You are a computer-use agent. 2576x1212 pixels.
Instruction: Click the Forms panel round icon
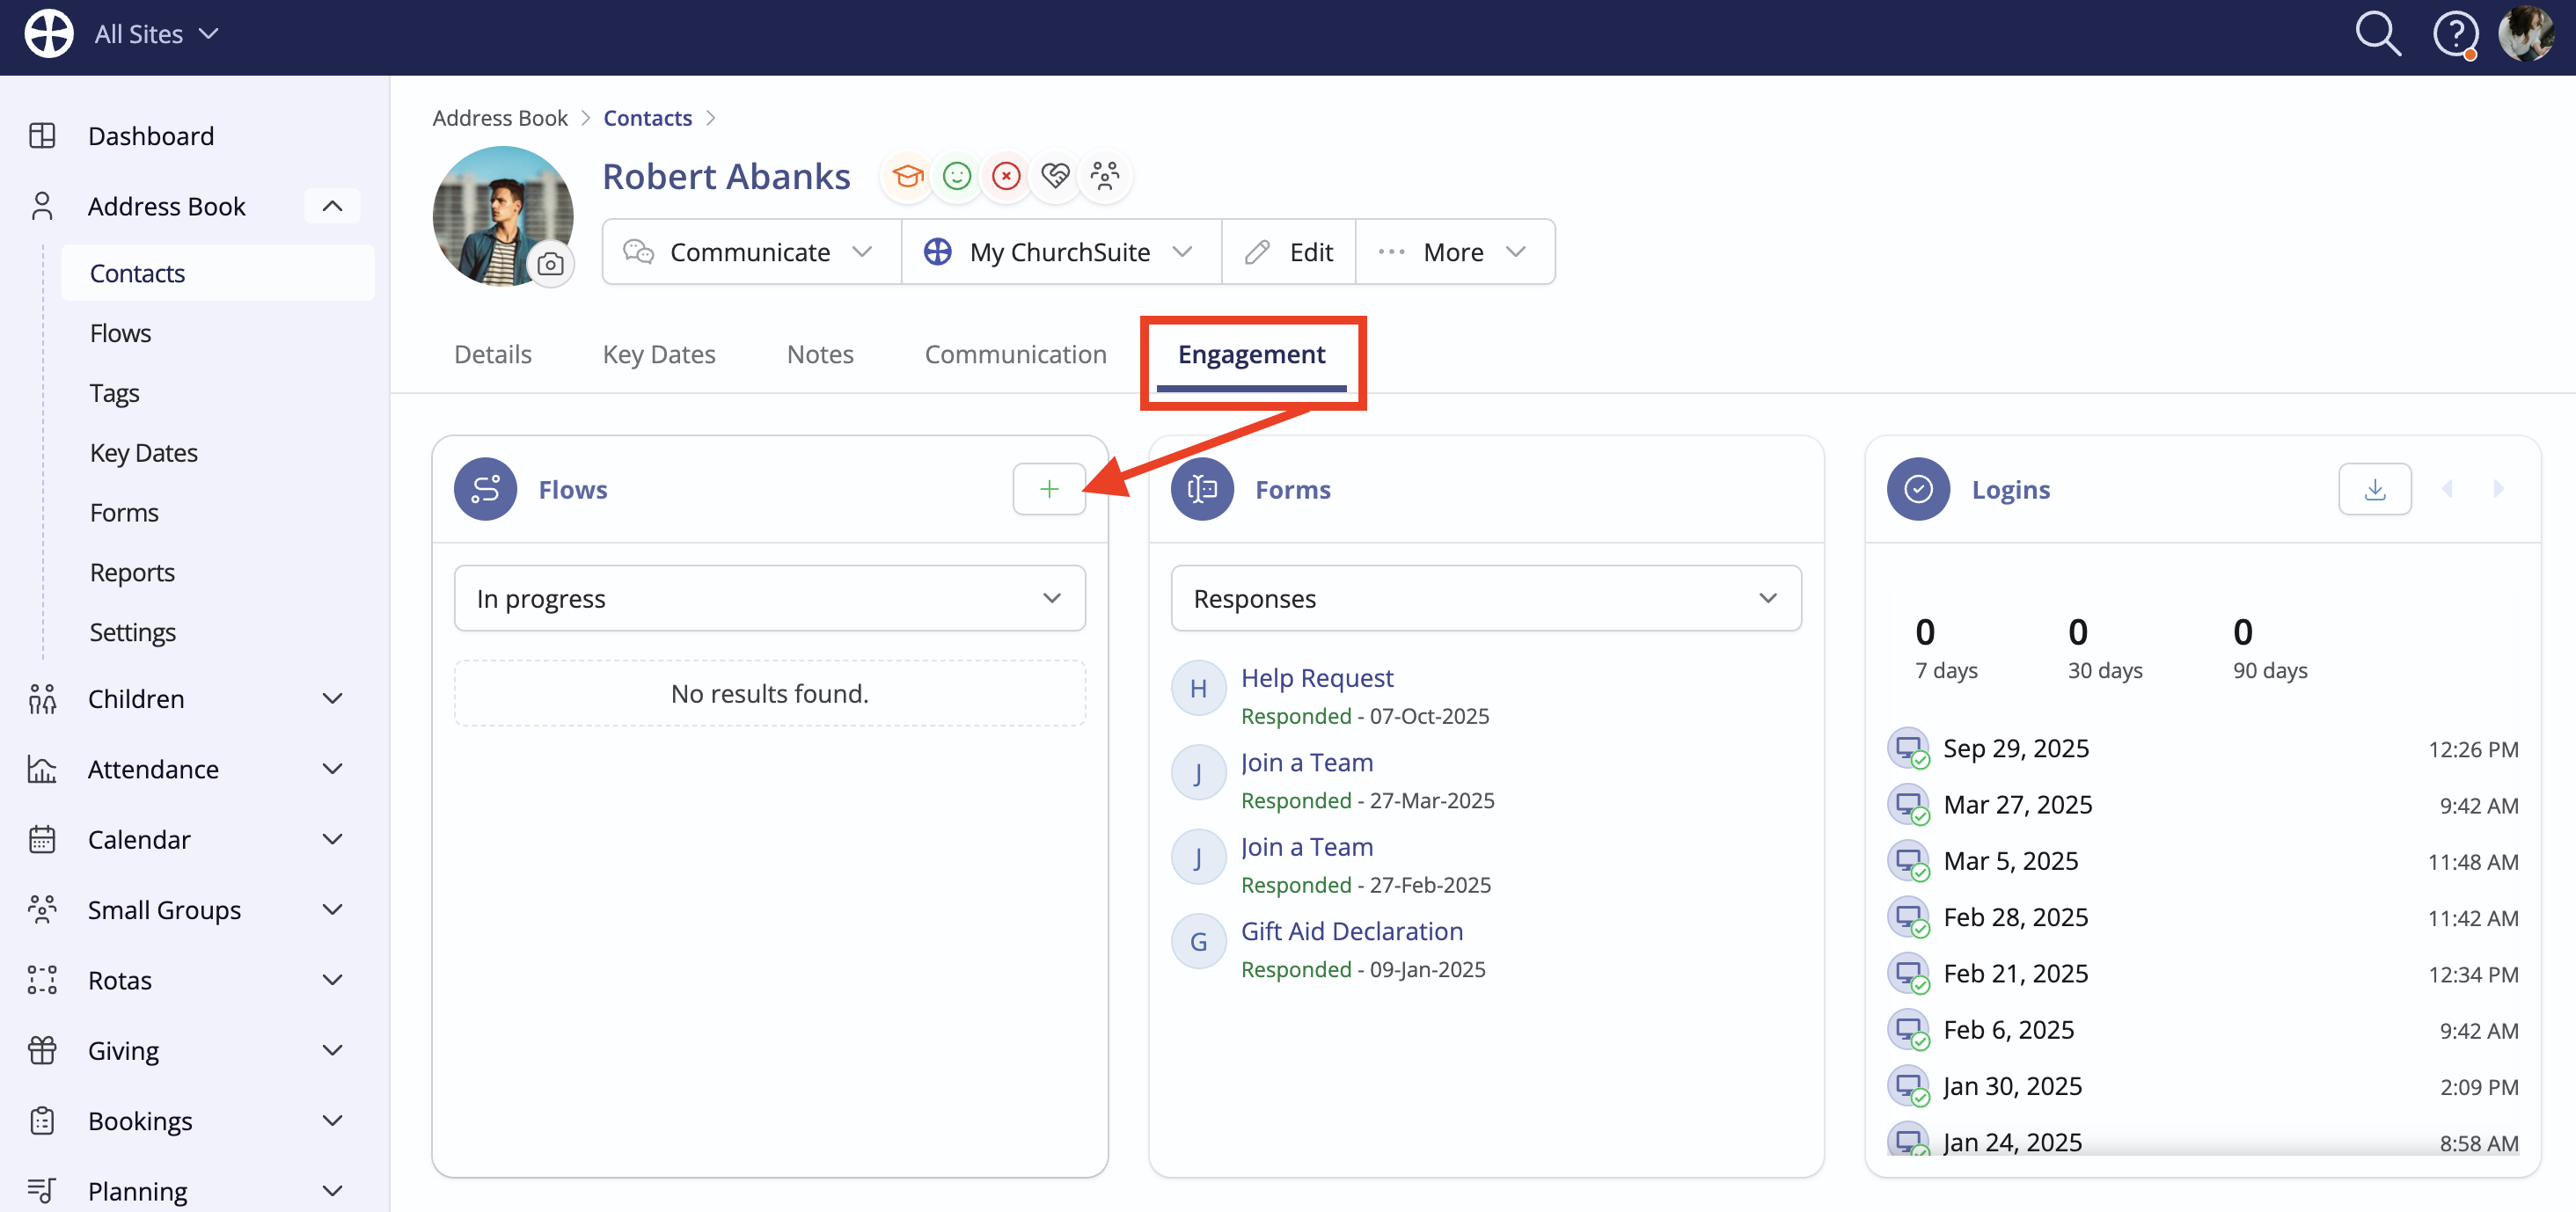coord(1202,489)
